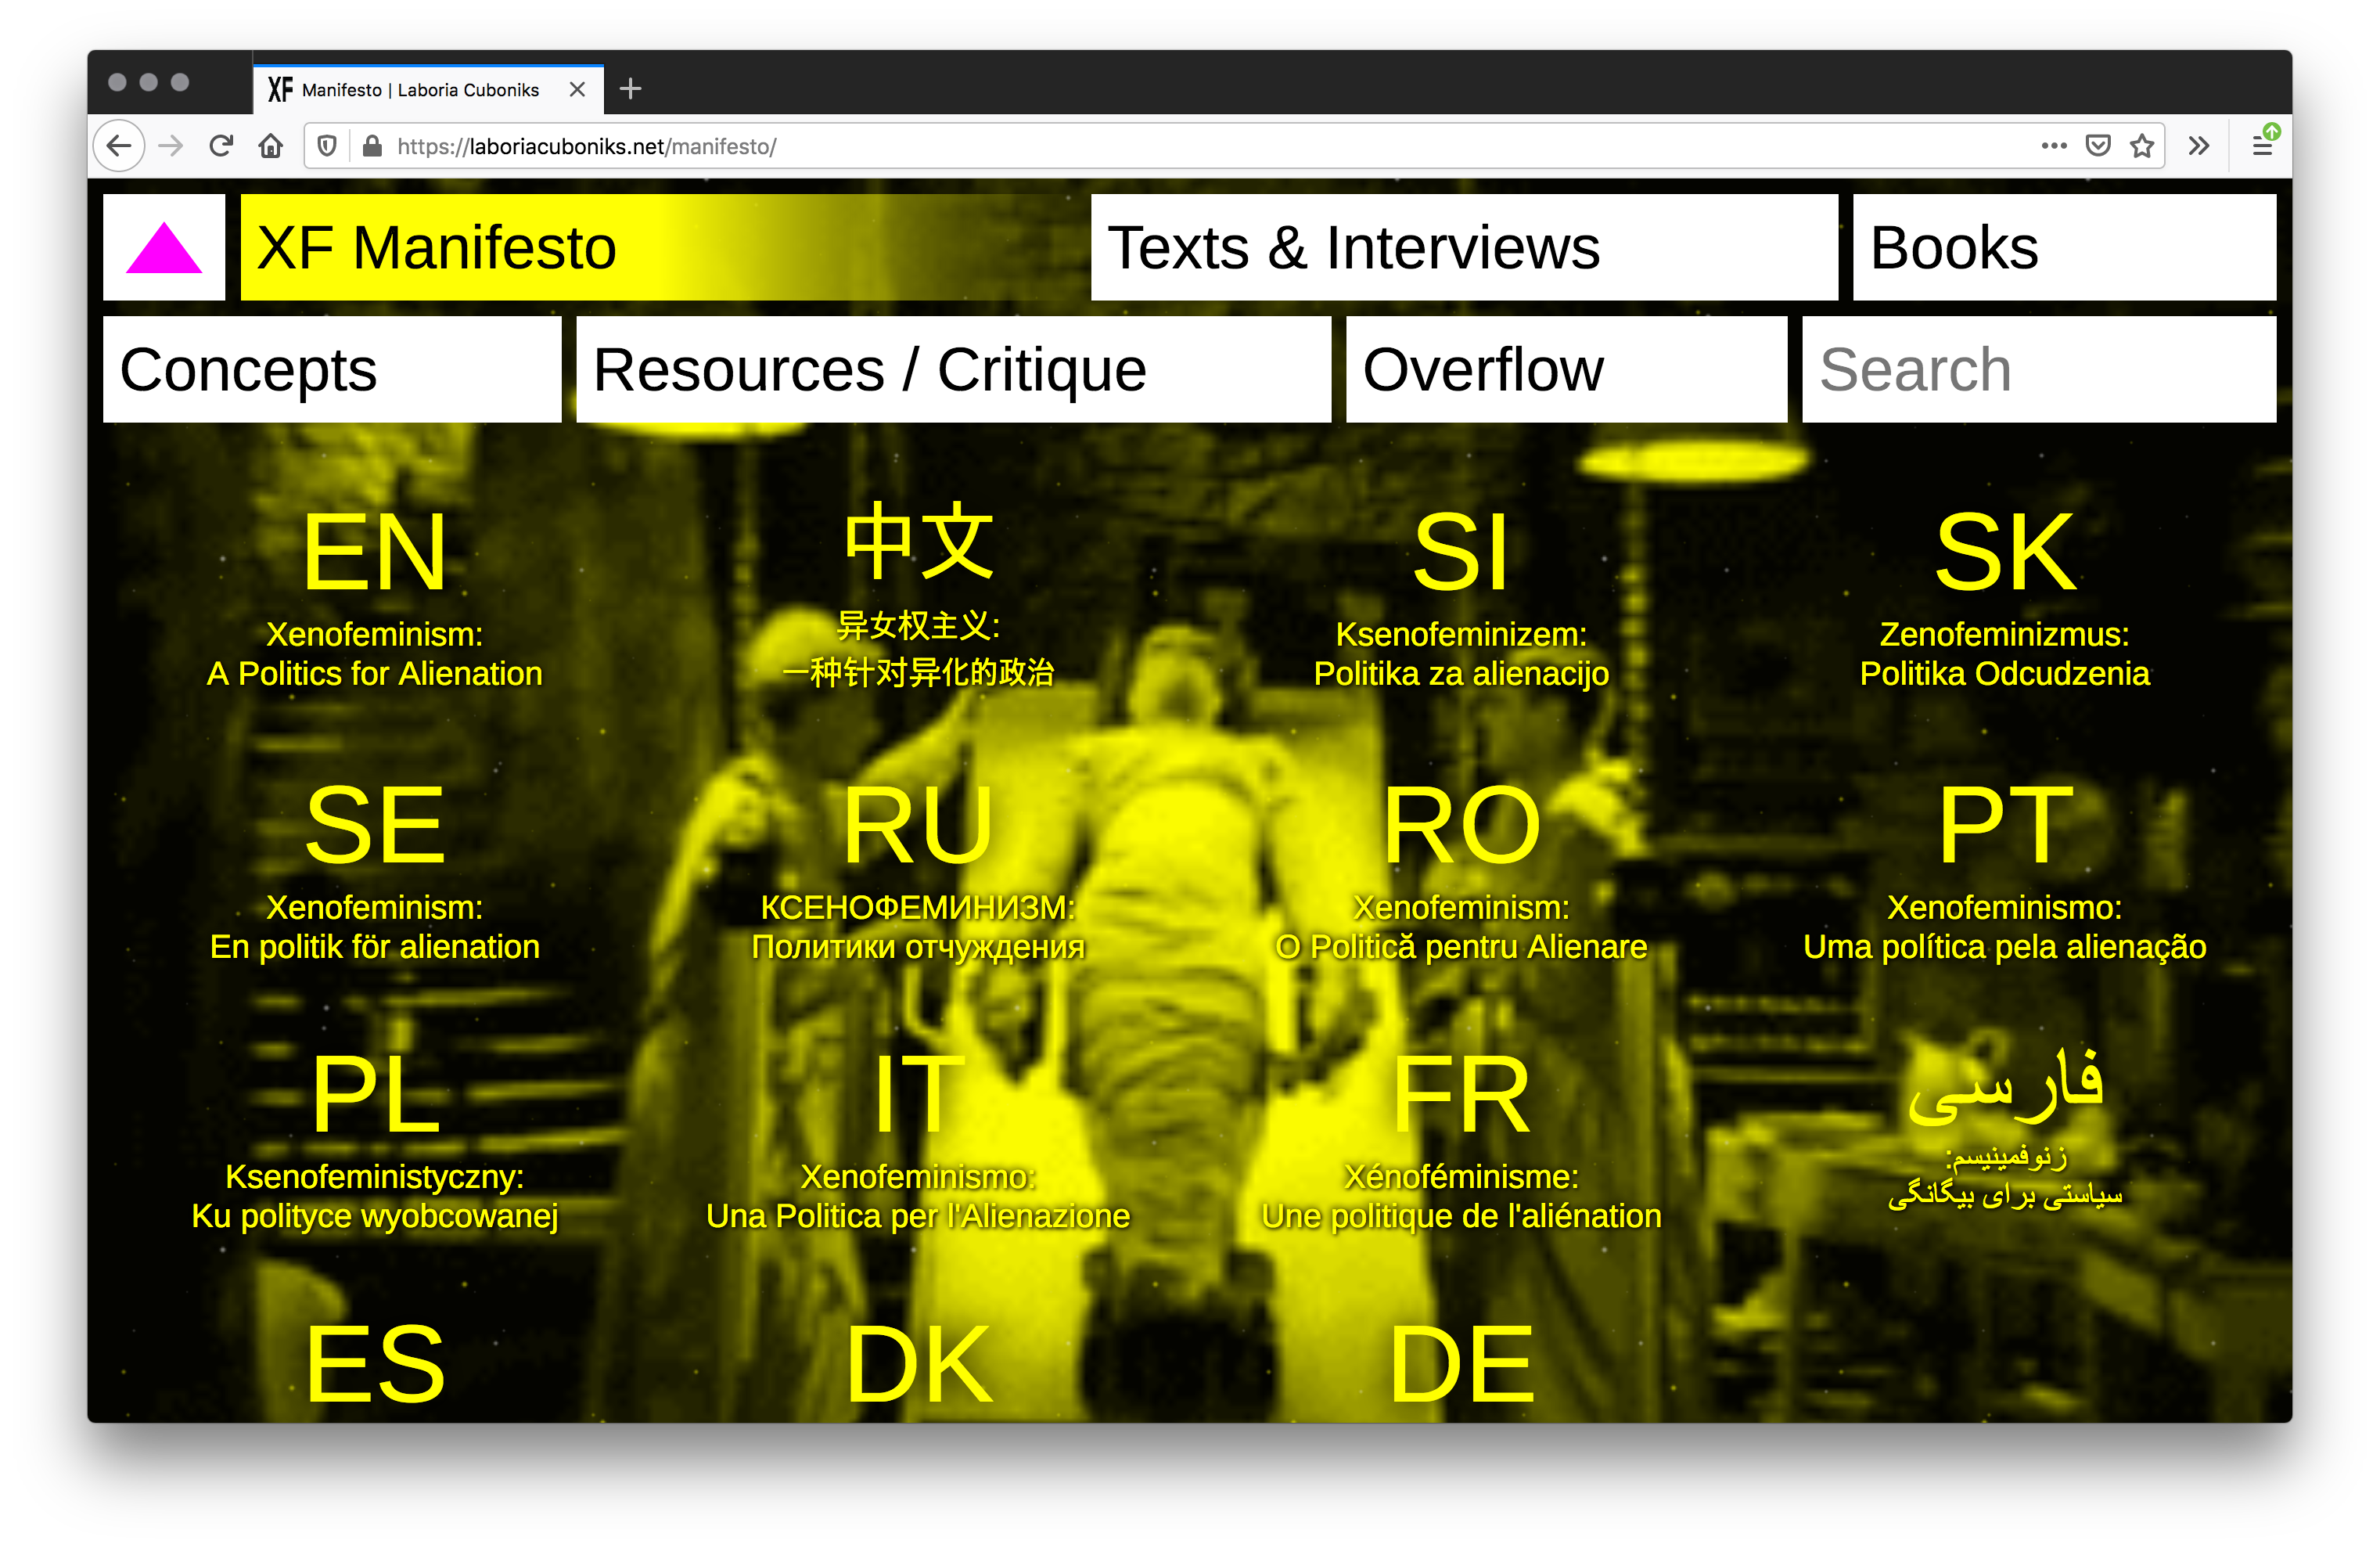The image size is (2380, 1548).
Task: Reload the current page
Action: [221, 146]
